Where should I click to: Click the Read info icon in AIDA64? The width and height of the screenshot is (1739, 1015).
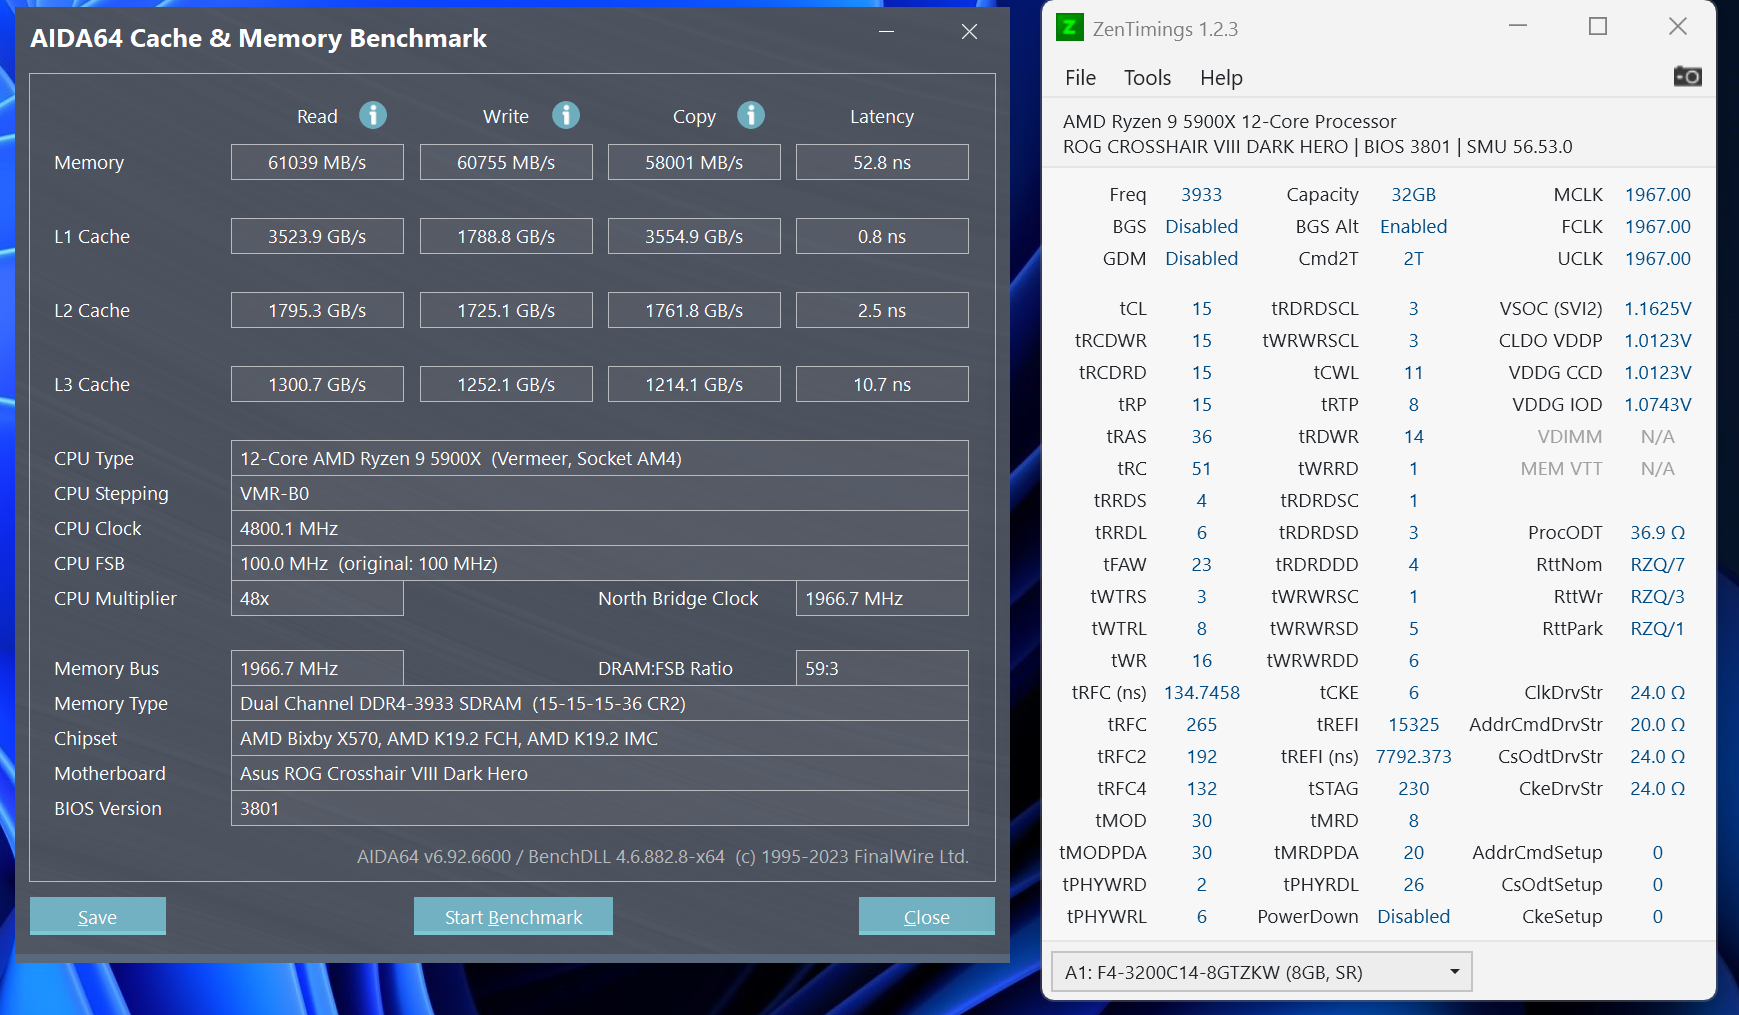tap(373, 115)
